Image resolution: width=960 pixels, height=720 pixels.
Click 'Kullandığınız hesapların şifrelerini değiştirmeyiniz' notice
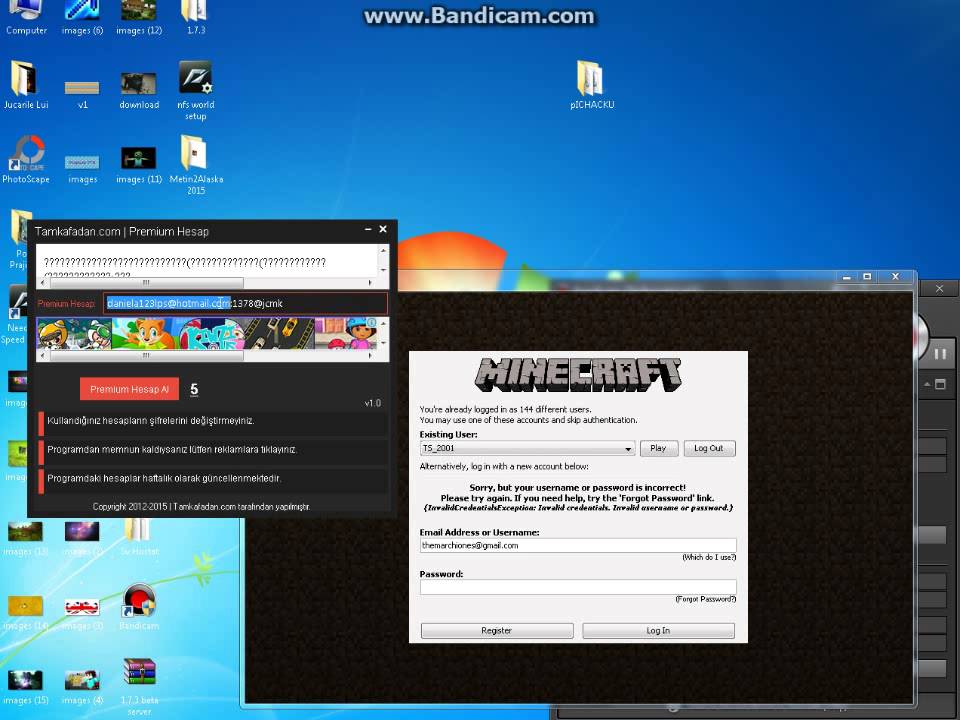point(151,421)
